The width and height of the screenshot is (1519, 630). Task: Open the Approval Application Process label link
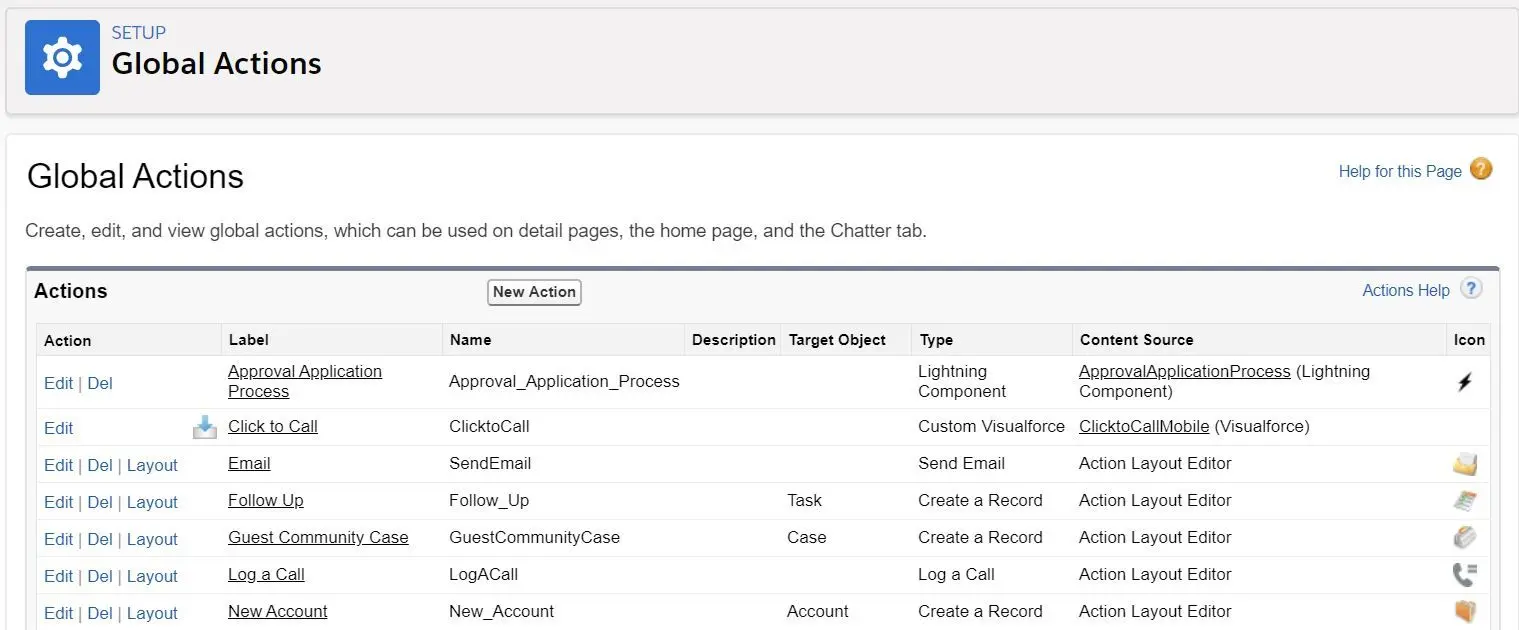(305, 381)
